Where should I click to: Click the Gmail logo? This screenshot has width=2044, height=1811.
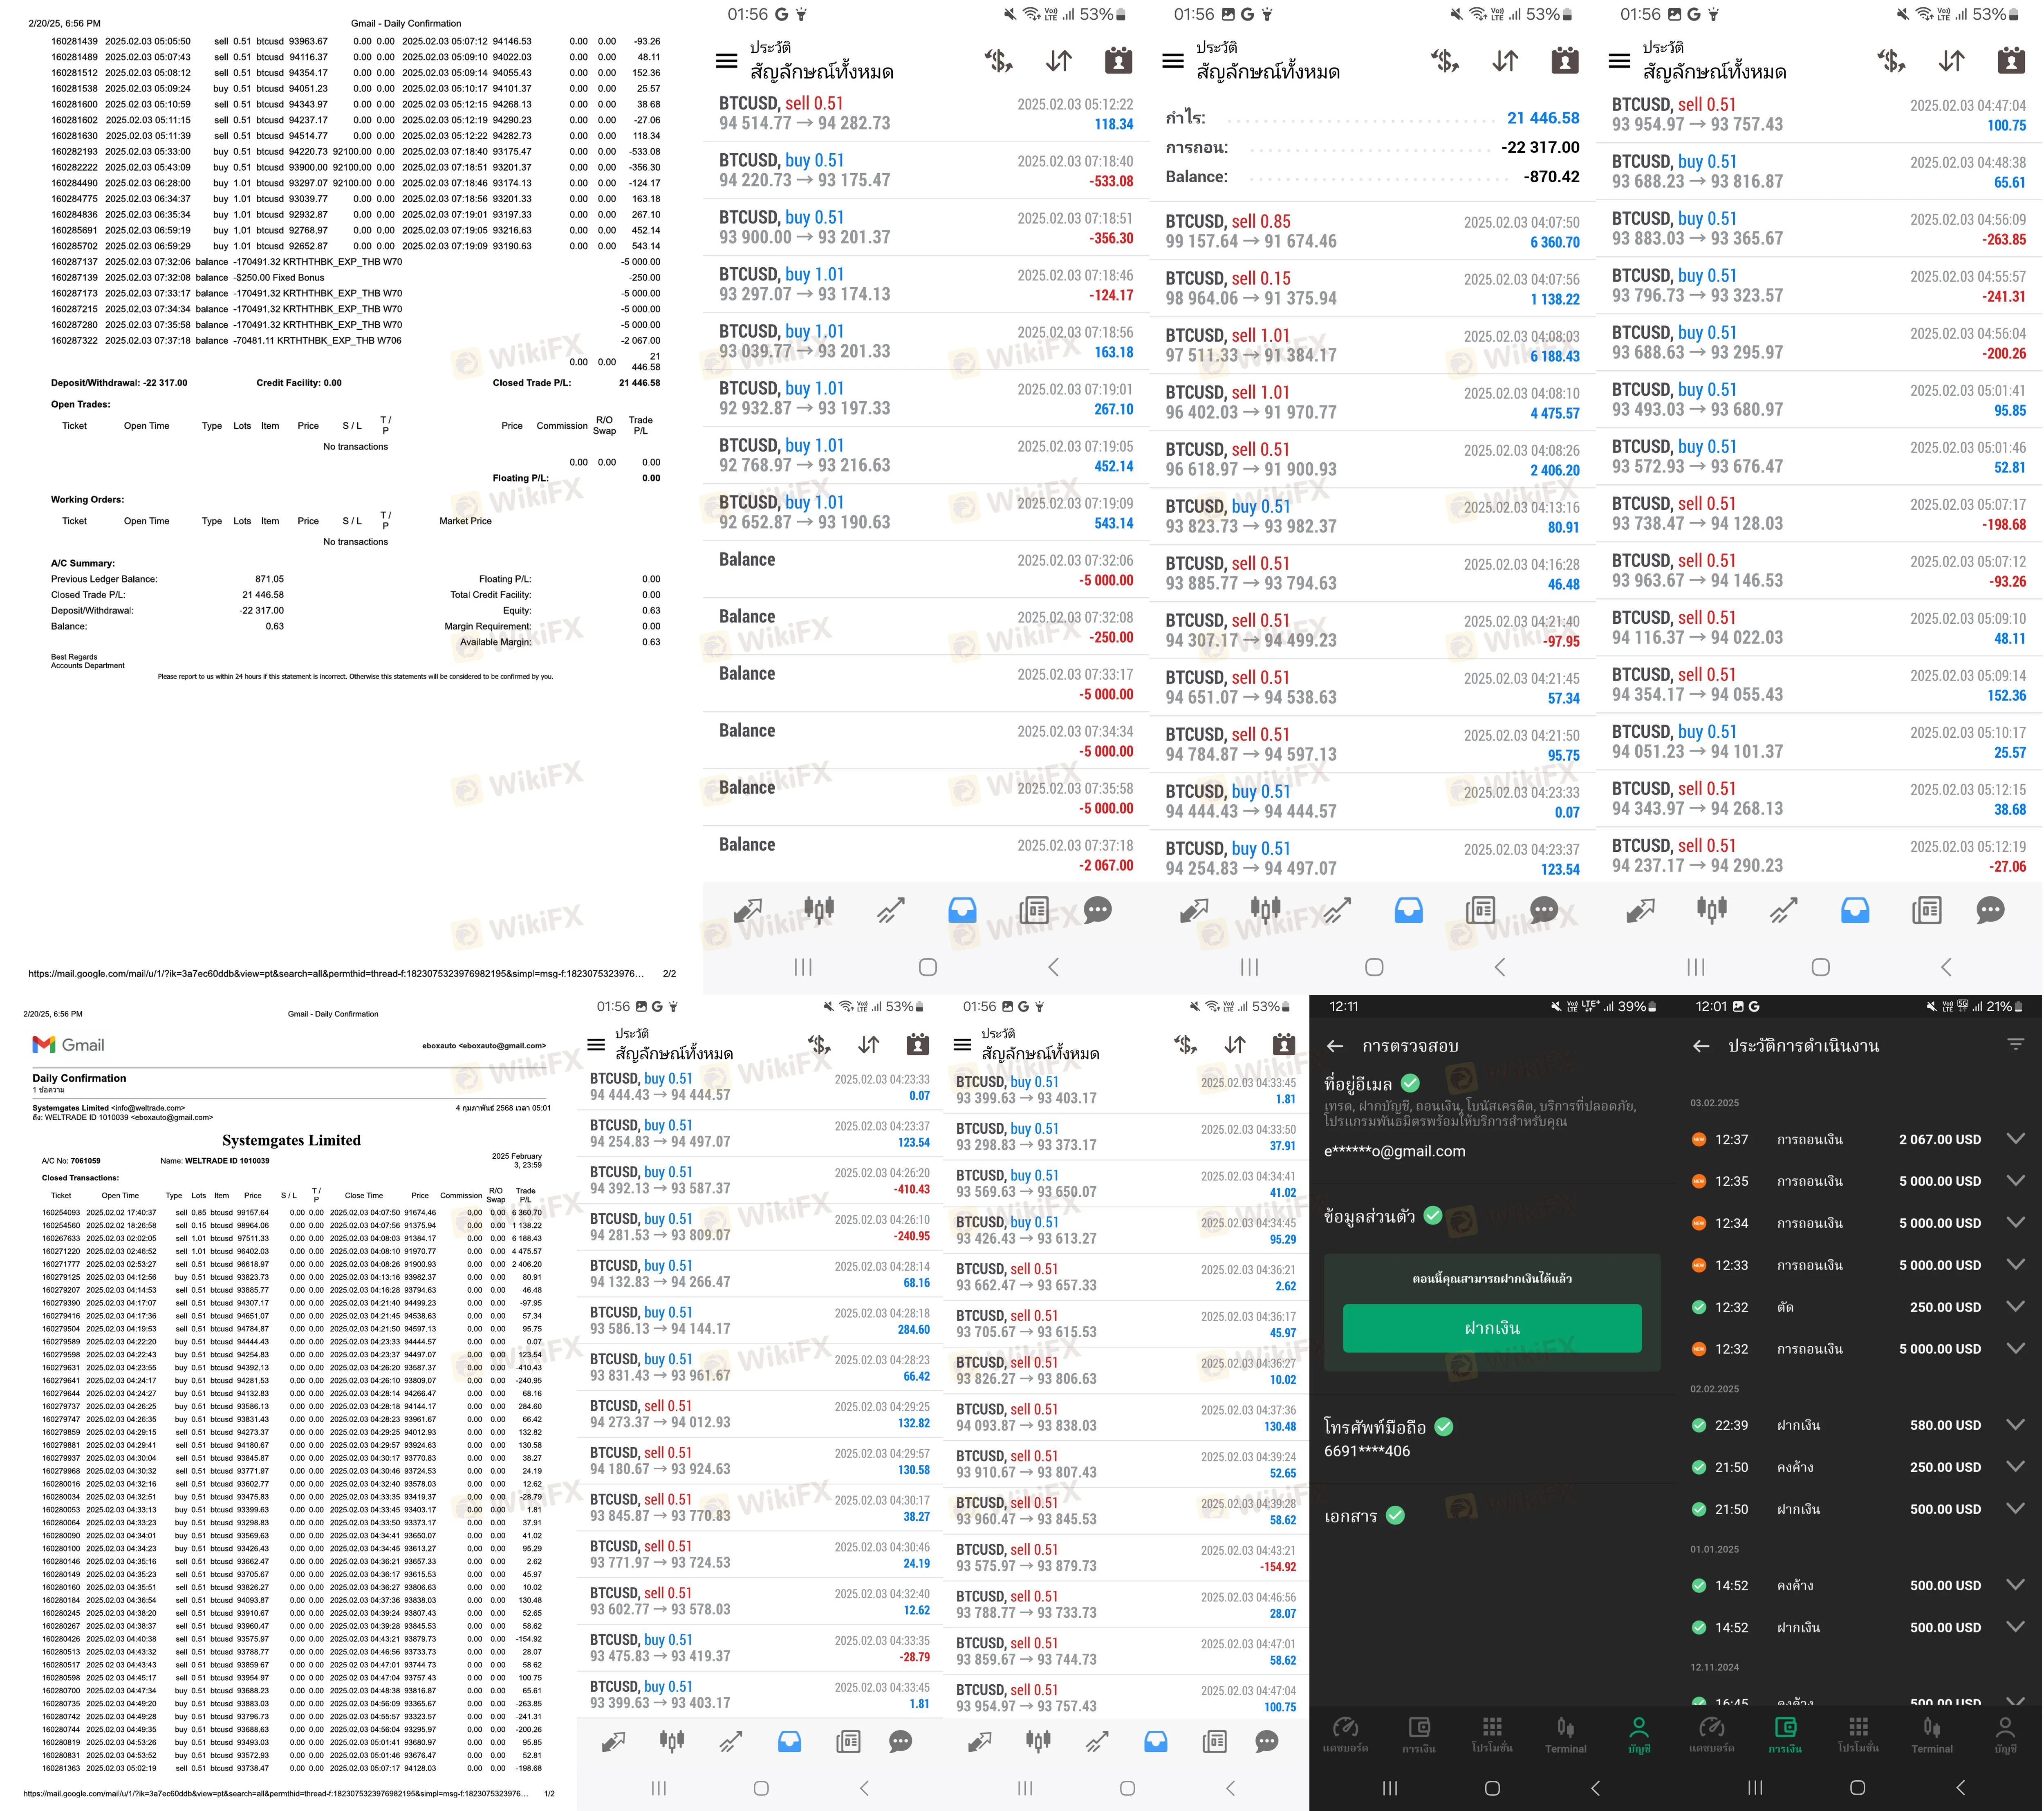[x=68, y=1045]
